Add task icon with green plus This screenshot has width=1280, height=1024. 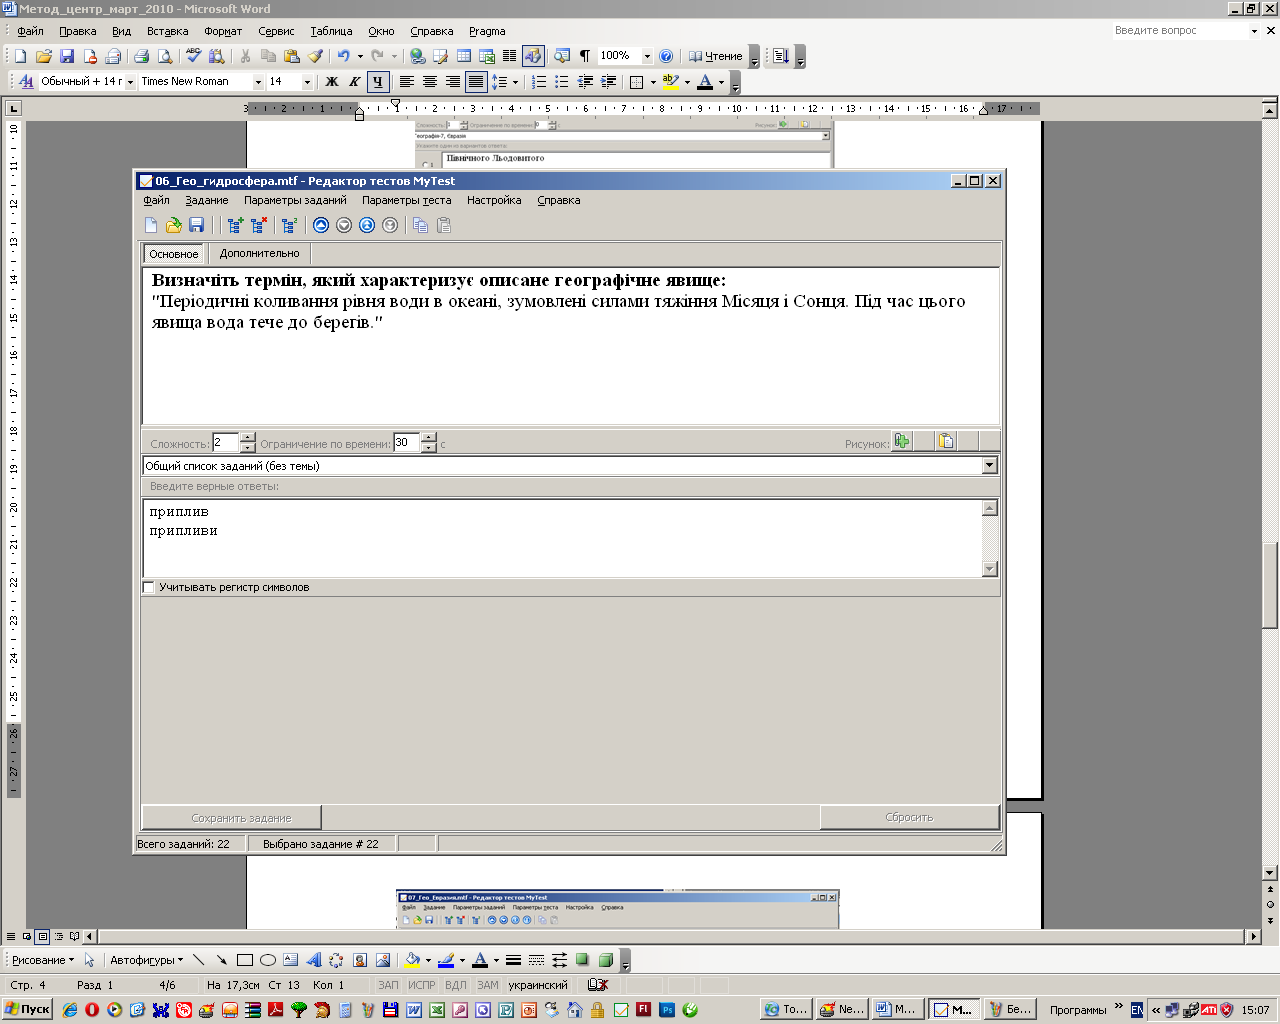click(235, 225)
